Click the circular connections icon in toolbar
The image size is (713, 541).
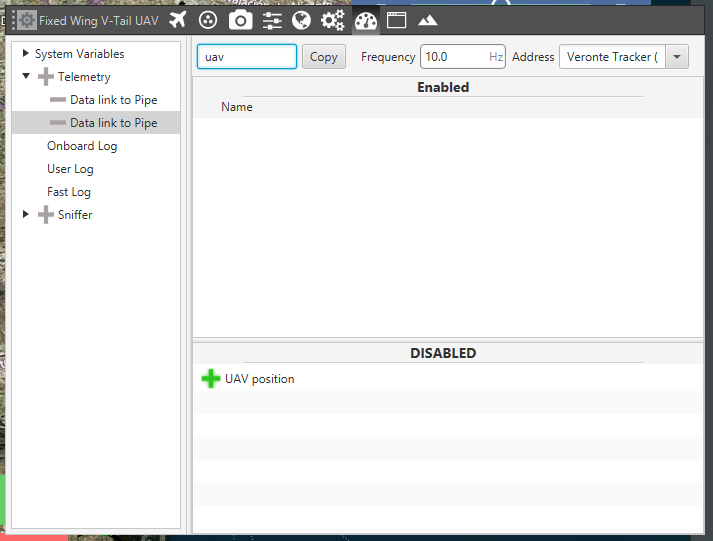(x=208, y=20)
